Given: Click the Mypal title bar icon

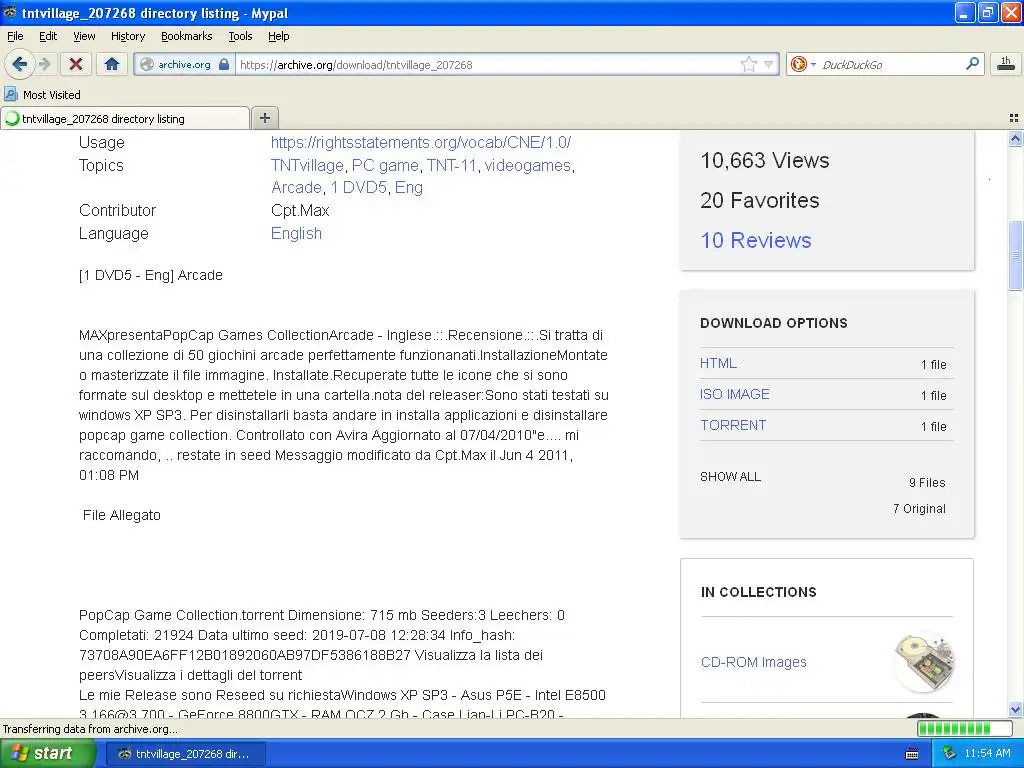Looking at the screenshot, I should pos(10,12).
